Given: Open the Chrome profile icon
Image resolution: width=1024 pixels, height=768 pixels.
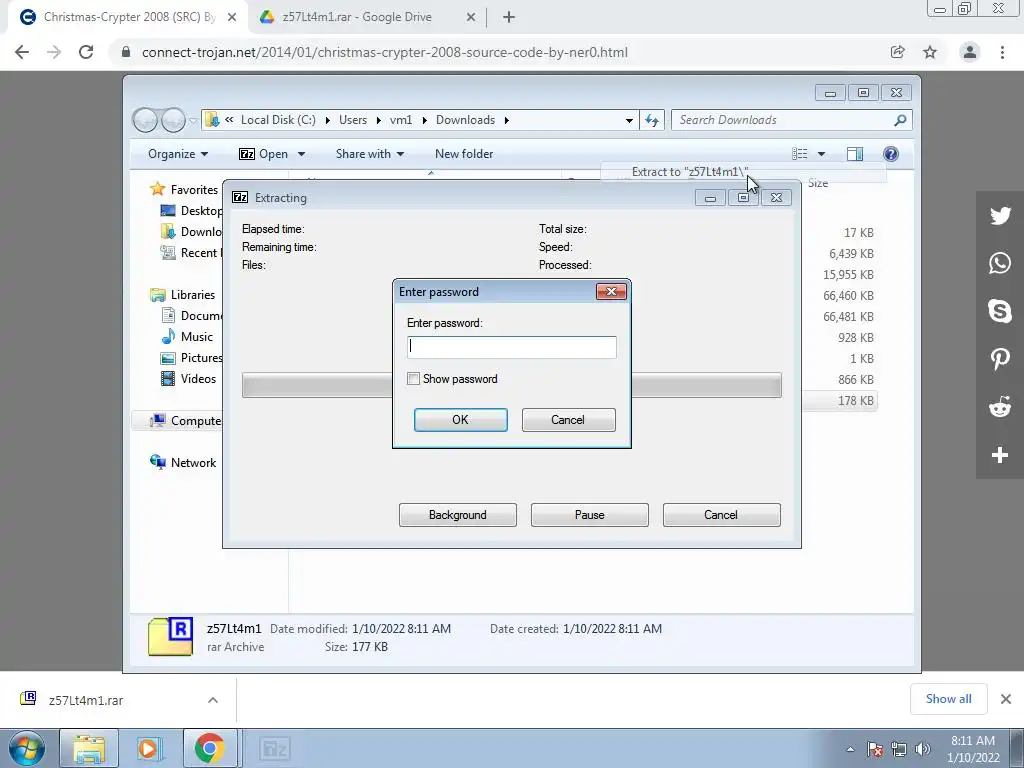Looking at the screenshot, I should 970,52.
